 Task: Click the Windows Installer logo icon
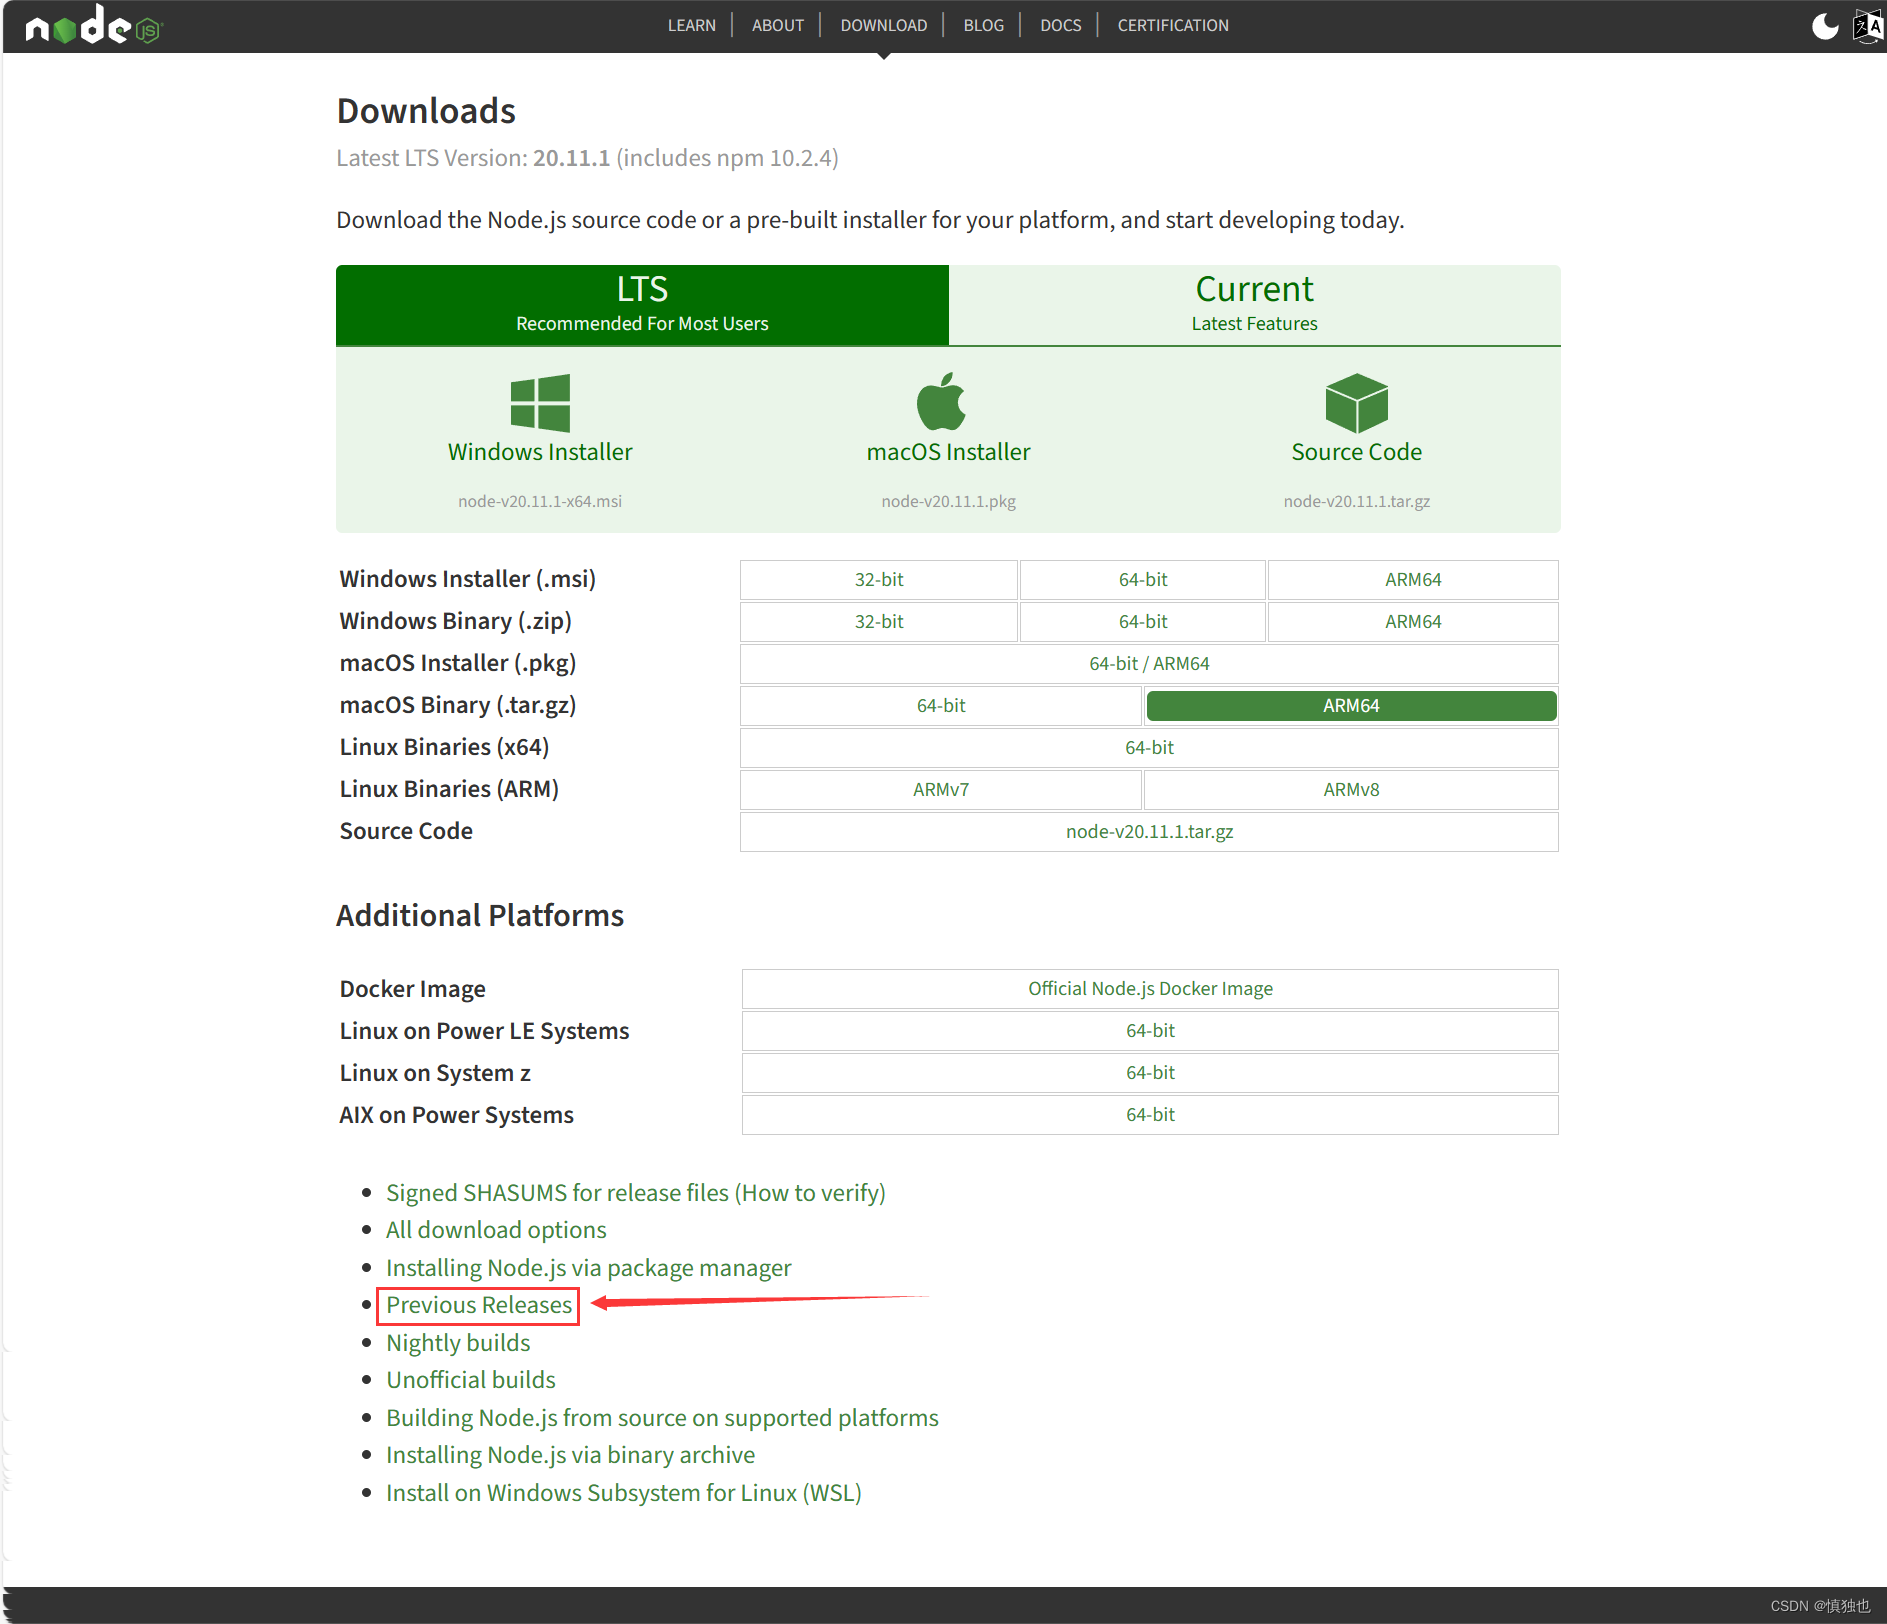(x=540, y=402)
